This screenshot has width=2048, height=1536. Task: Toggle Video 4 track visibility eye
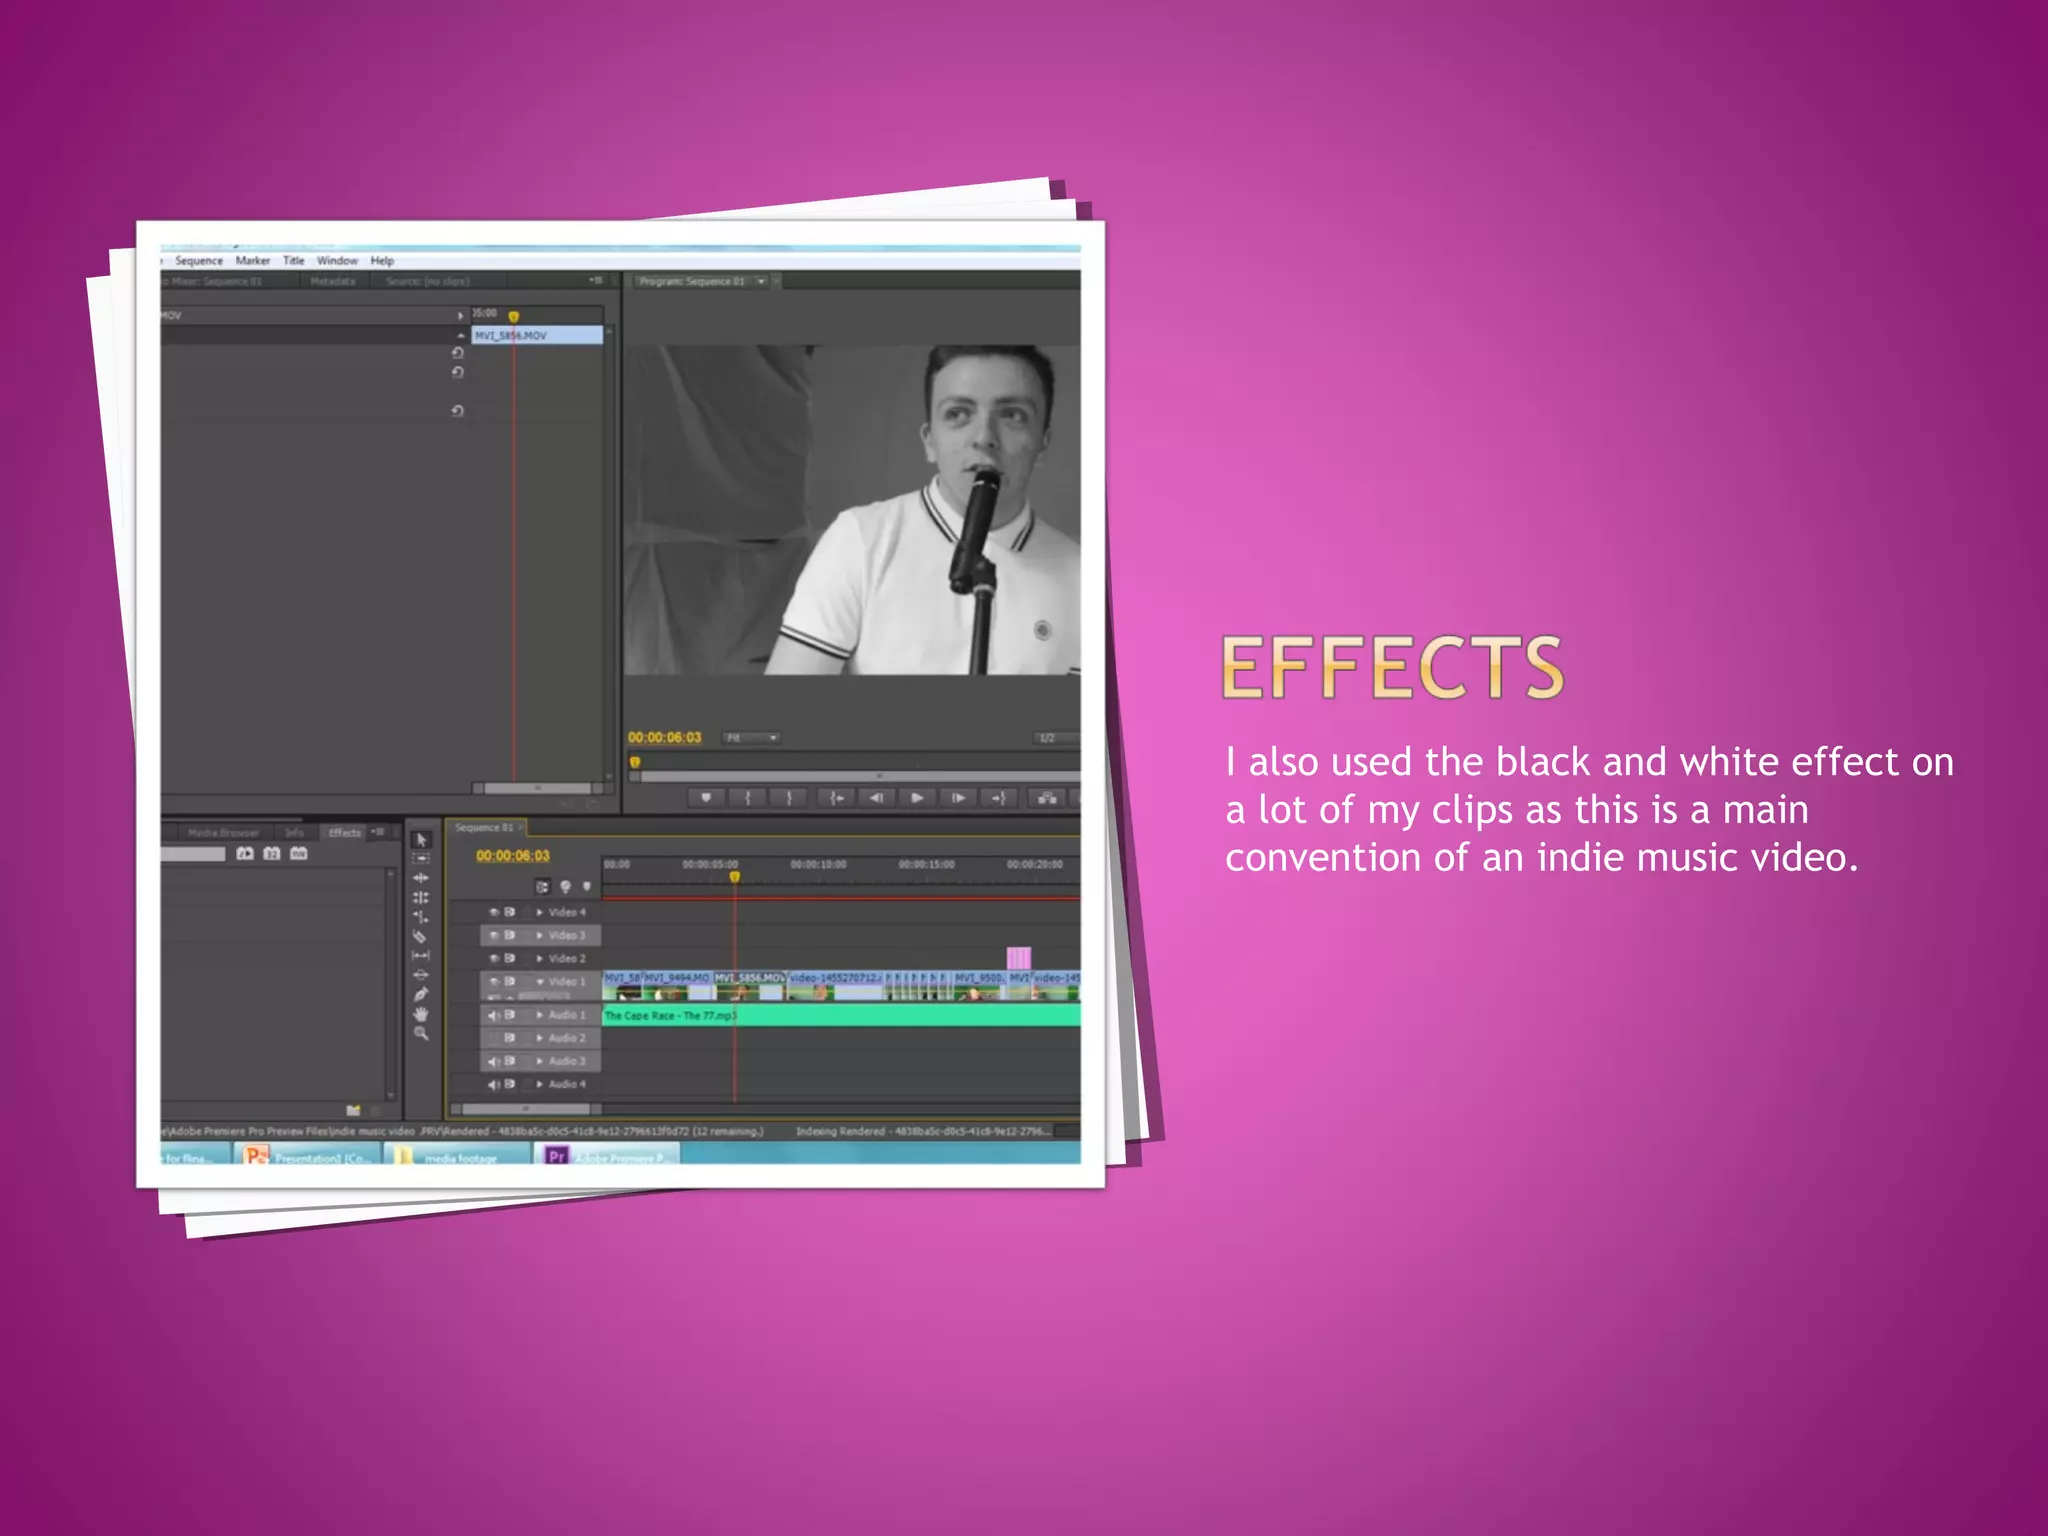click(493, 912)
